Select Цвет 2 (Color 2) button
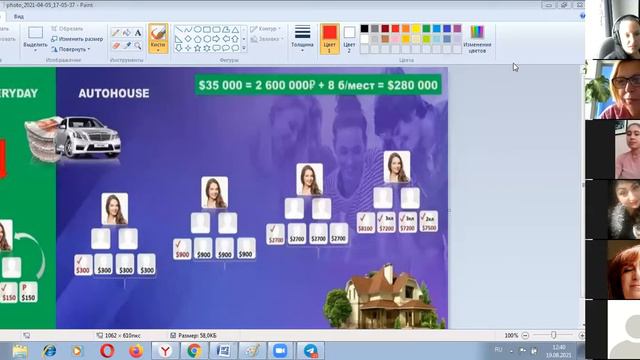 click(349, 39)
